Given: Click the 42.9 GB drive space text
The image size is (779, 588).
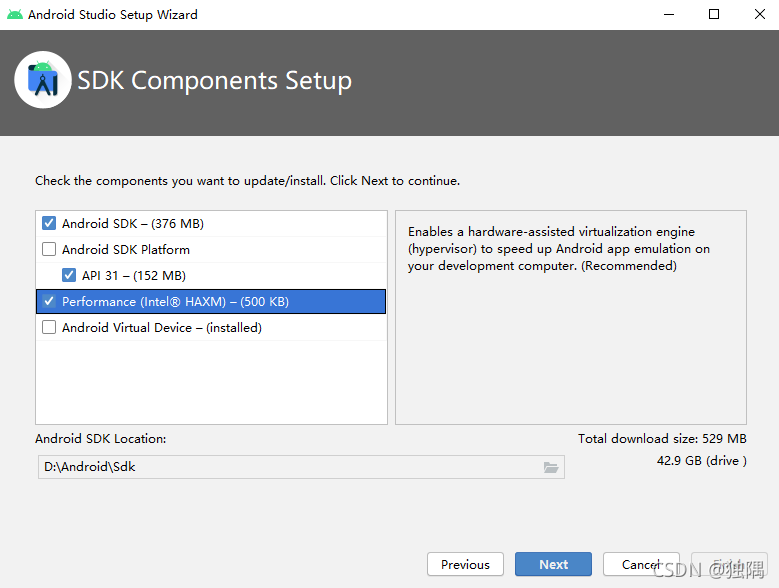Looking at the screenshot, I should tap(701, 460).
